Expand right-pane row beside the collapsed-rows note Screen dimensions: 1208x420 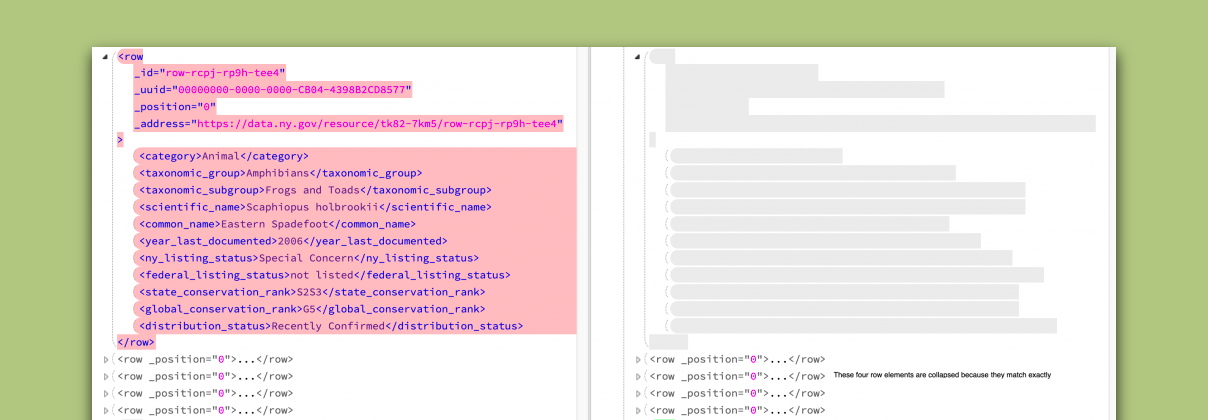point(638,377)
